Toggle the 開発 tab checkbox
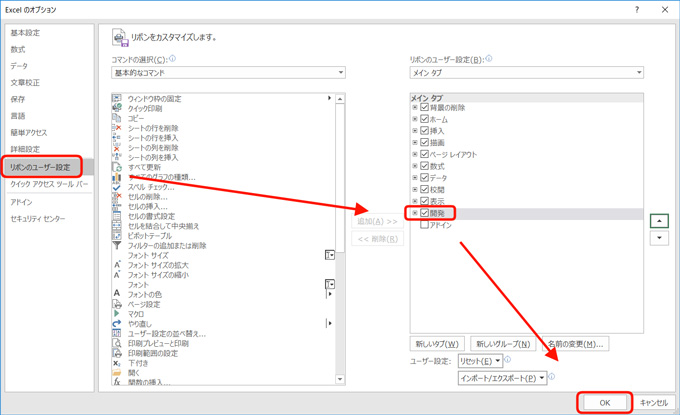This screenshot has height=415, width=680. click(x=425, y=213)
